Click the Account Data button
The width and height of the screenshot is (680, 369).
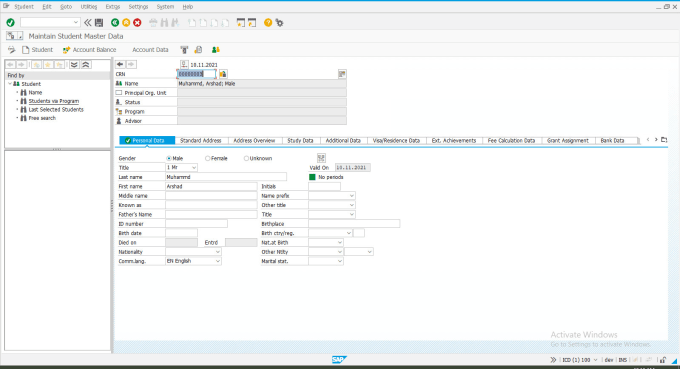150,49
